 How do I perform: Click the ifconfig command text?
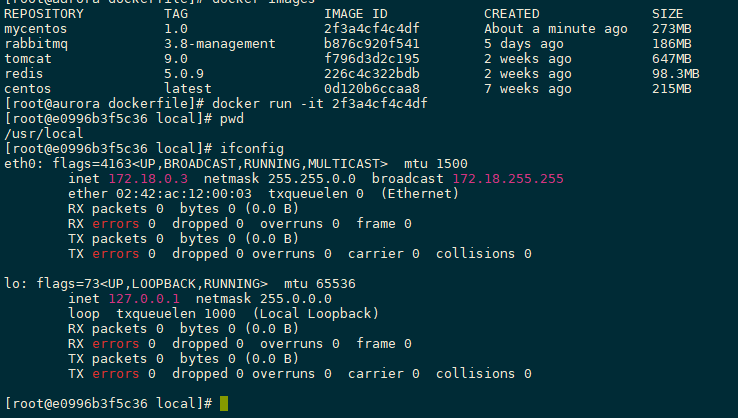(252, 149)
